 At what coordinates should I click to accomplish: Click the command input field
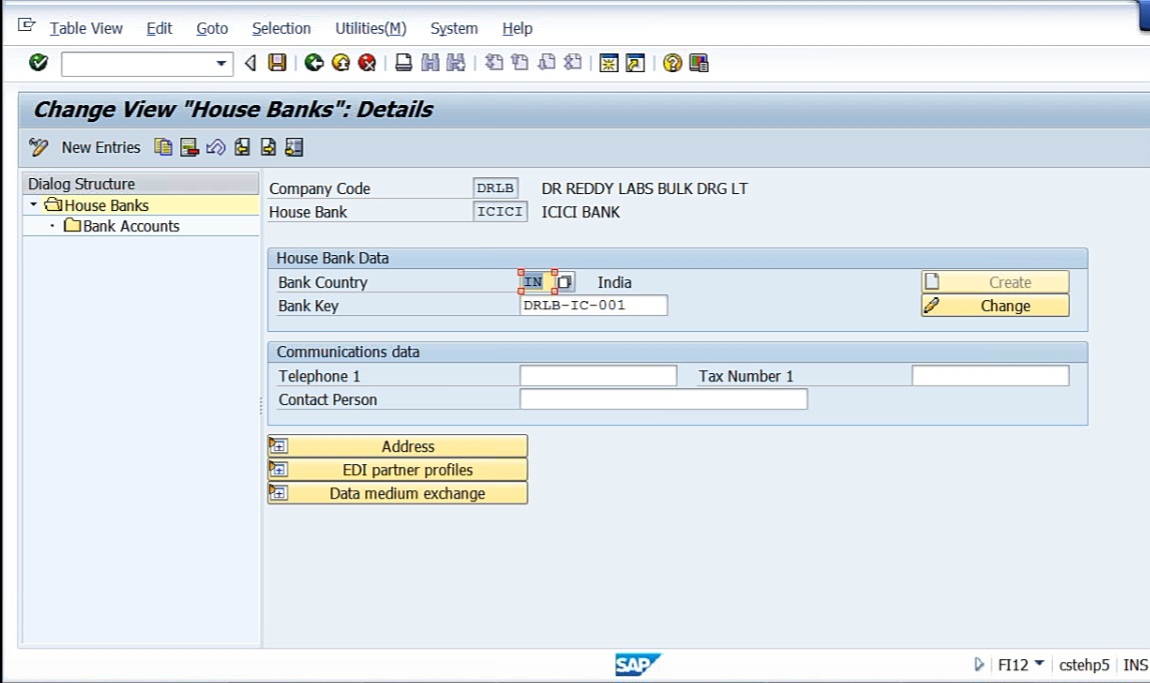pyautogui.click(x=138, y=64)
